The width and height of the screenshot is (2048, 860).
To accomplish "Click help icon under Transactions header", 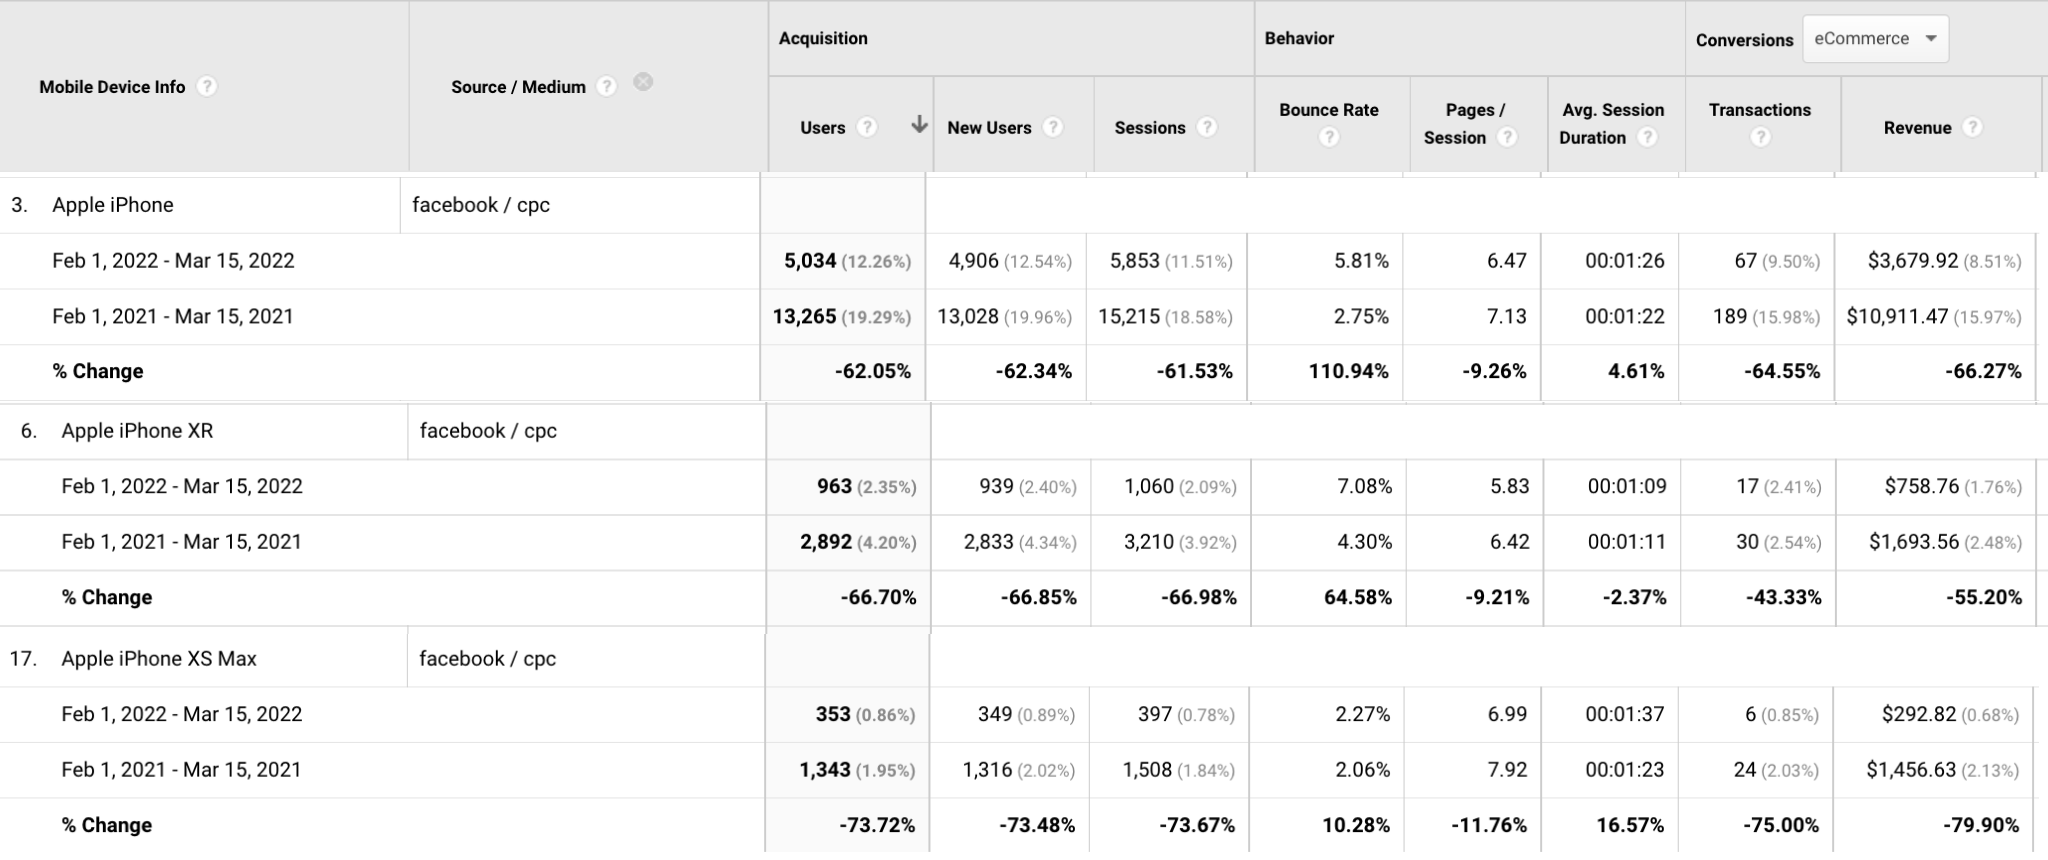I will [1760, 138].
